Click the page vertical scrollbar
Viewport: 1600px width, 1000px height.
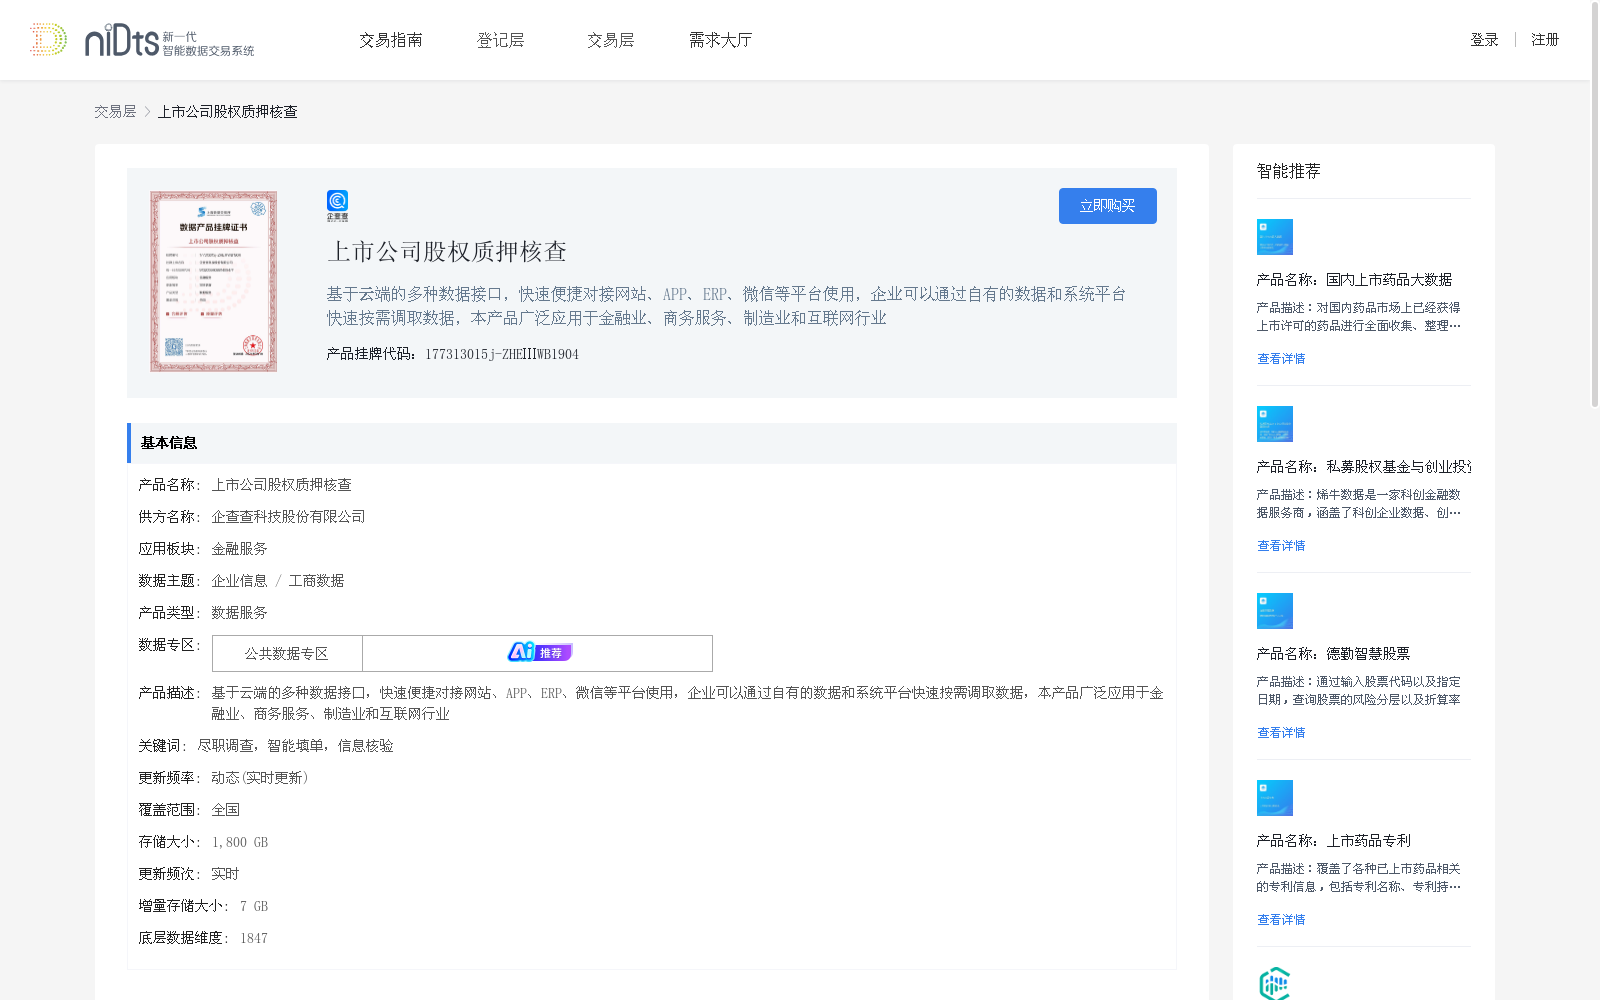(x=1595, y=204)
